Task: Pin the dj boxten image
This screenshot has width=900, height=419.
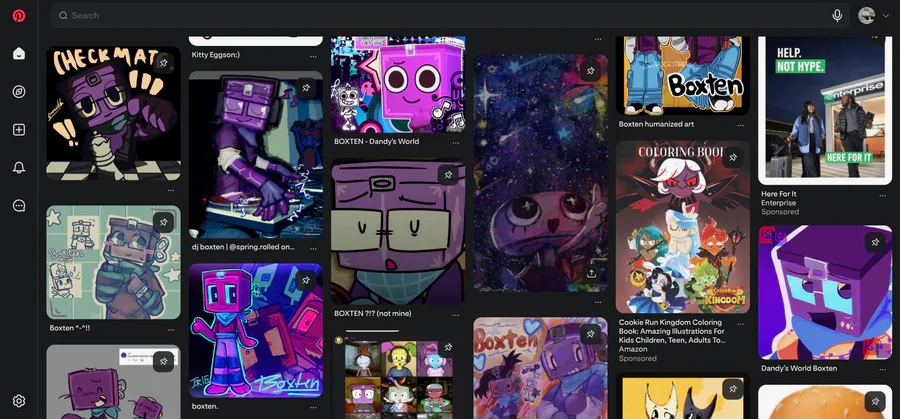Action: pos(306,88)
